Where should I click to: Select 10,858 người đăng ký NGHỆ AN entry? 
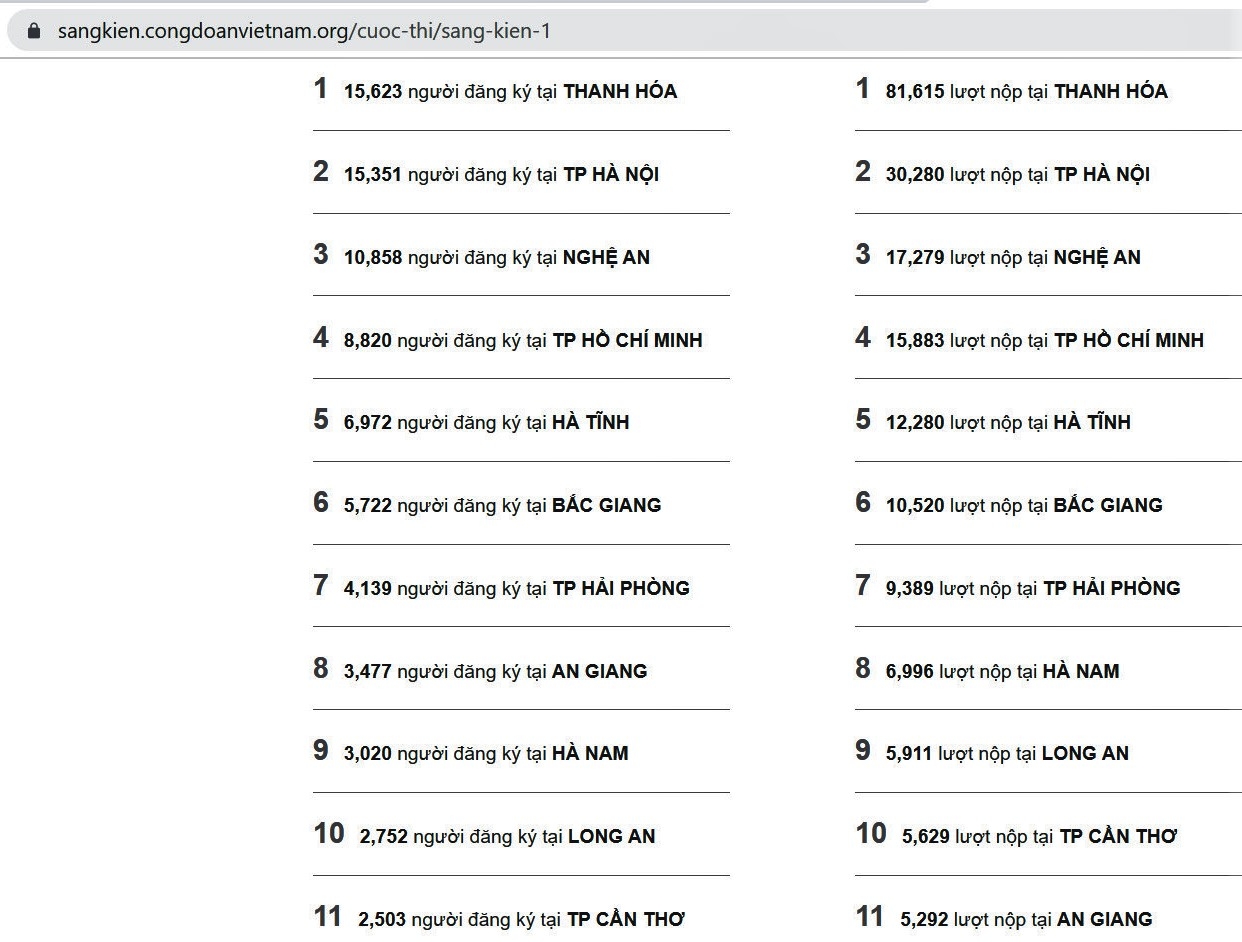[496, 257]
